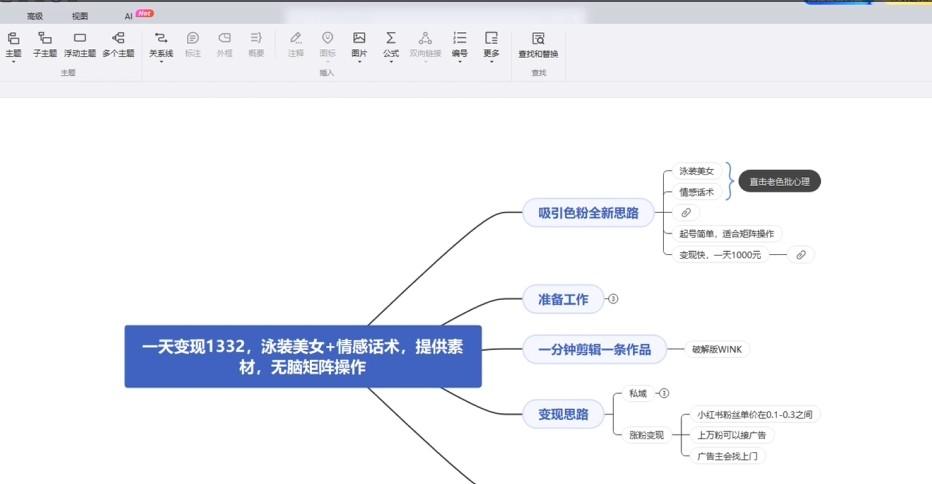The height and width of the screenshot is (484, 932).
Task: Expand collapsed children of 私域 node
Action: pos(664,393)
